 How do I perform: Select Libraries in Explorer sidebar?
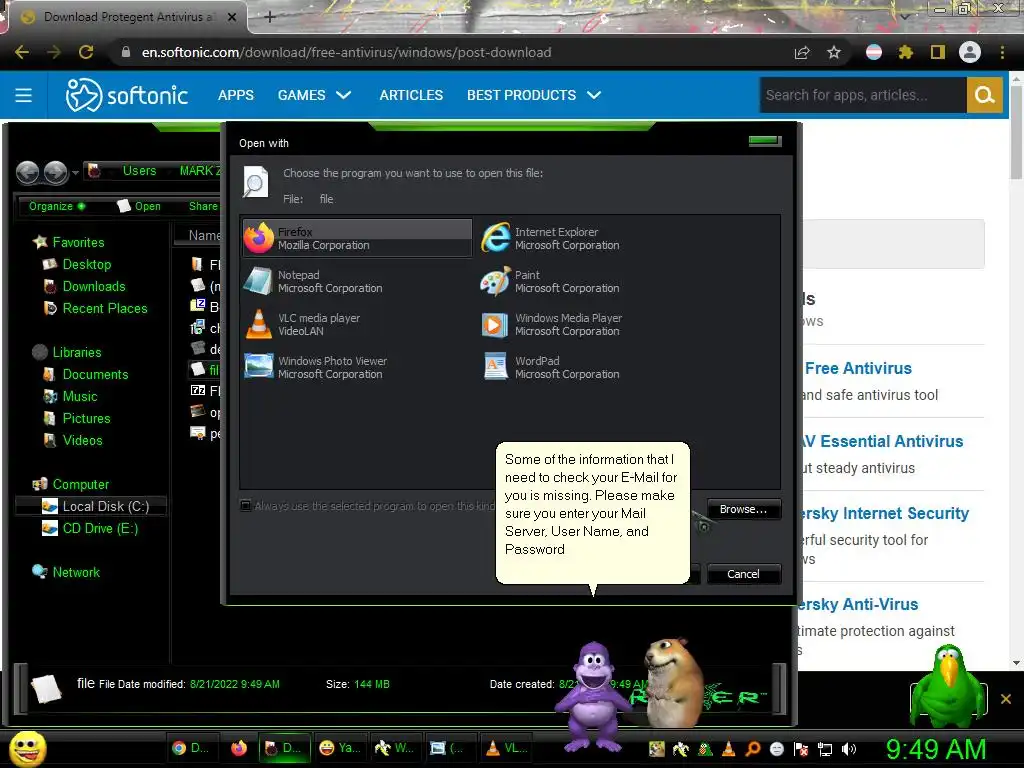click(x=77, y=352)
